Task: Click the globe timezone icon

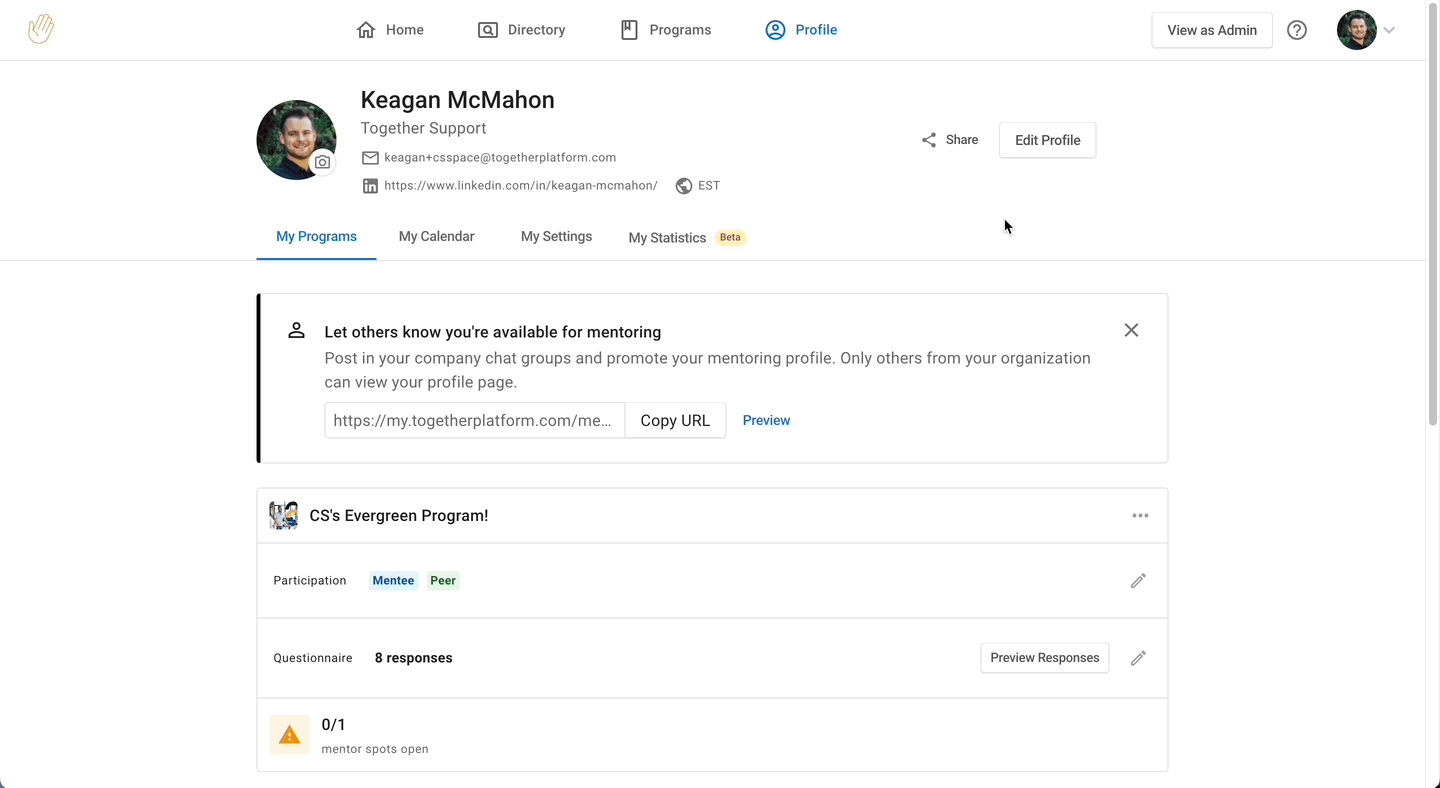Action: pyautogui.click(x=684, y=186)
